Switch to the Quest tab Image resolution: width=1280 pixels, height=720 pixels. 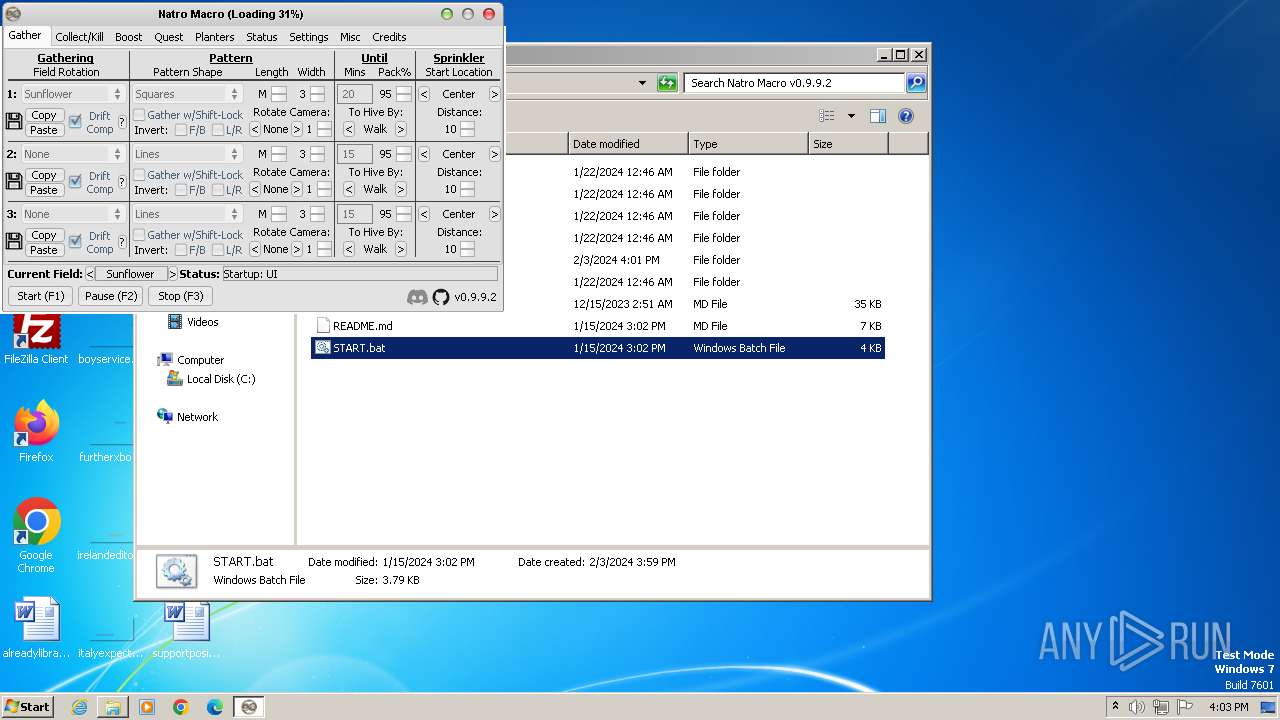168,37
